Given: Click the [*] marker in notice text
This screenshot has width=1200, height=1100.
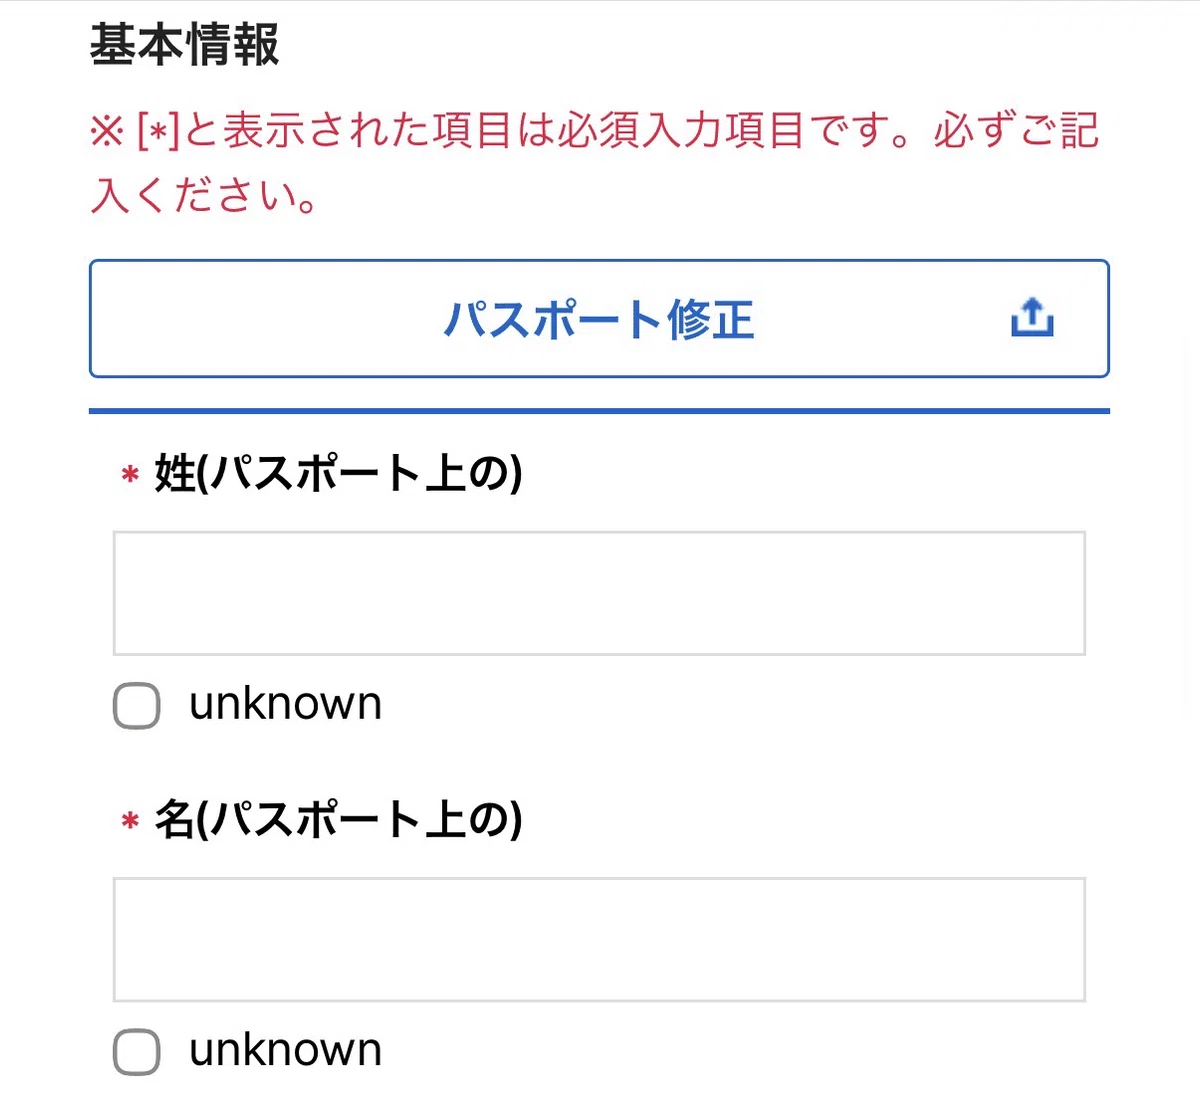Looking at the screenshot, I should 158,132.
